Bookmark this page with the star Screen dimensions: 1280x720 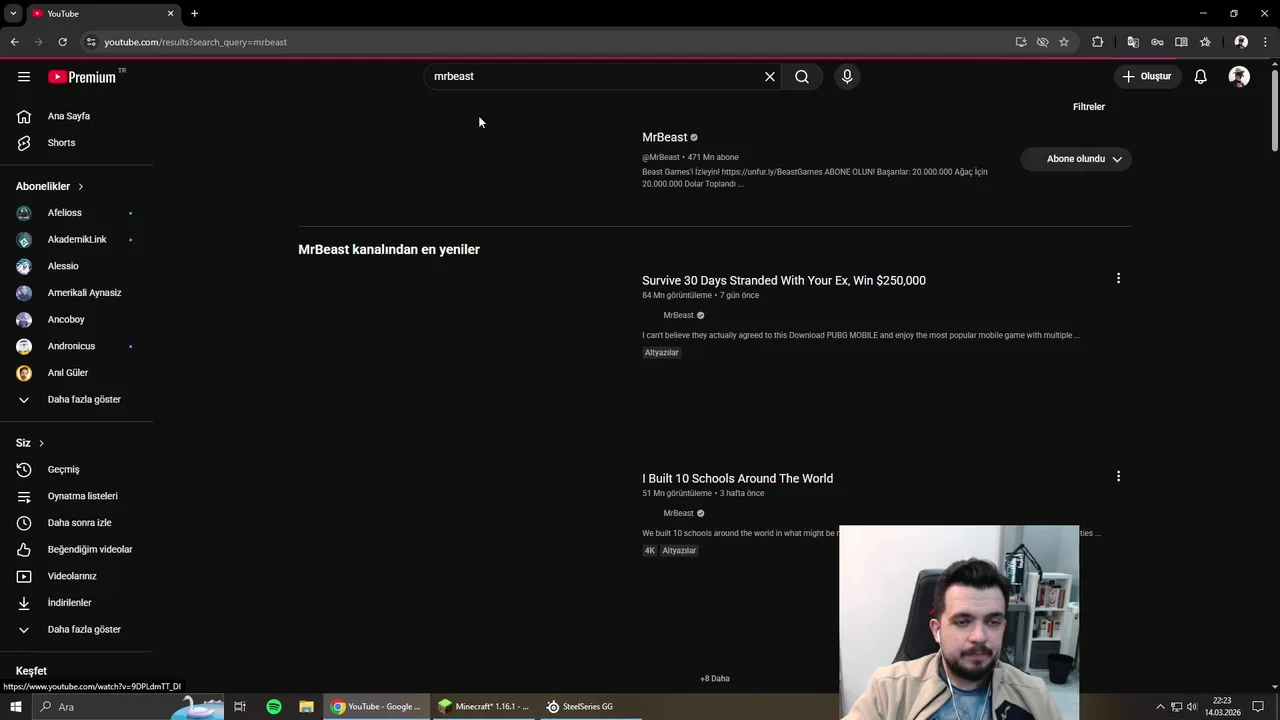(x=1064, y=42)
